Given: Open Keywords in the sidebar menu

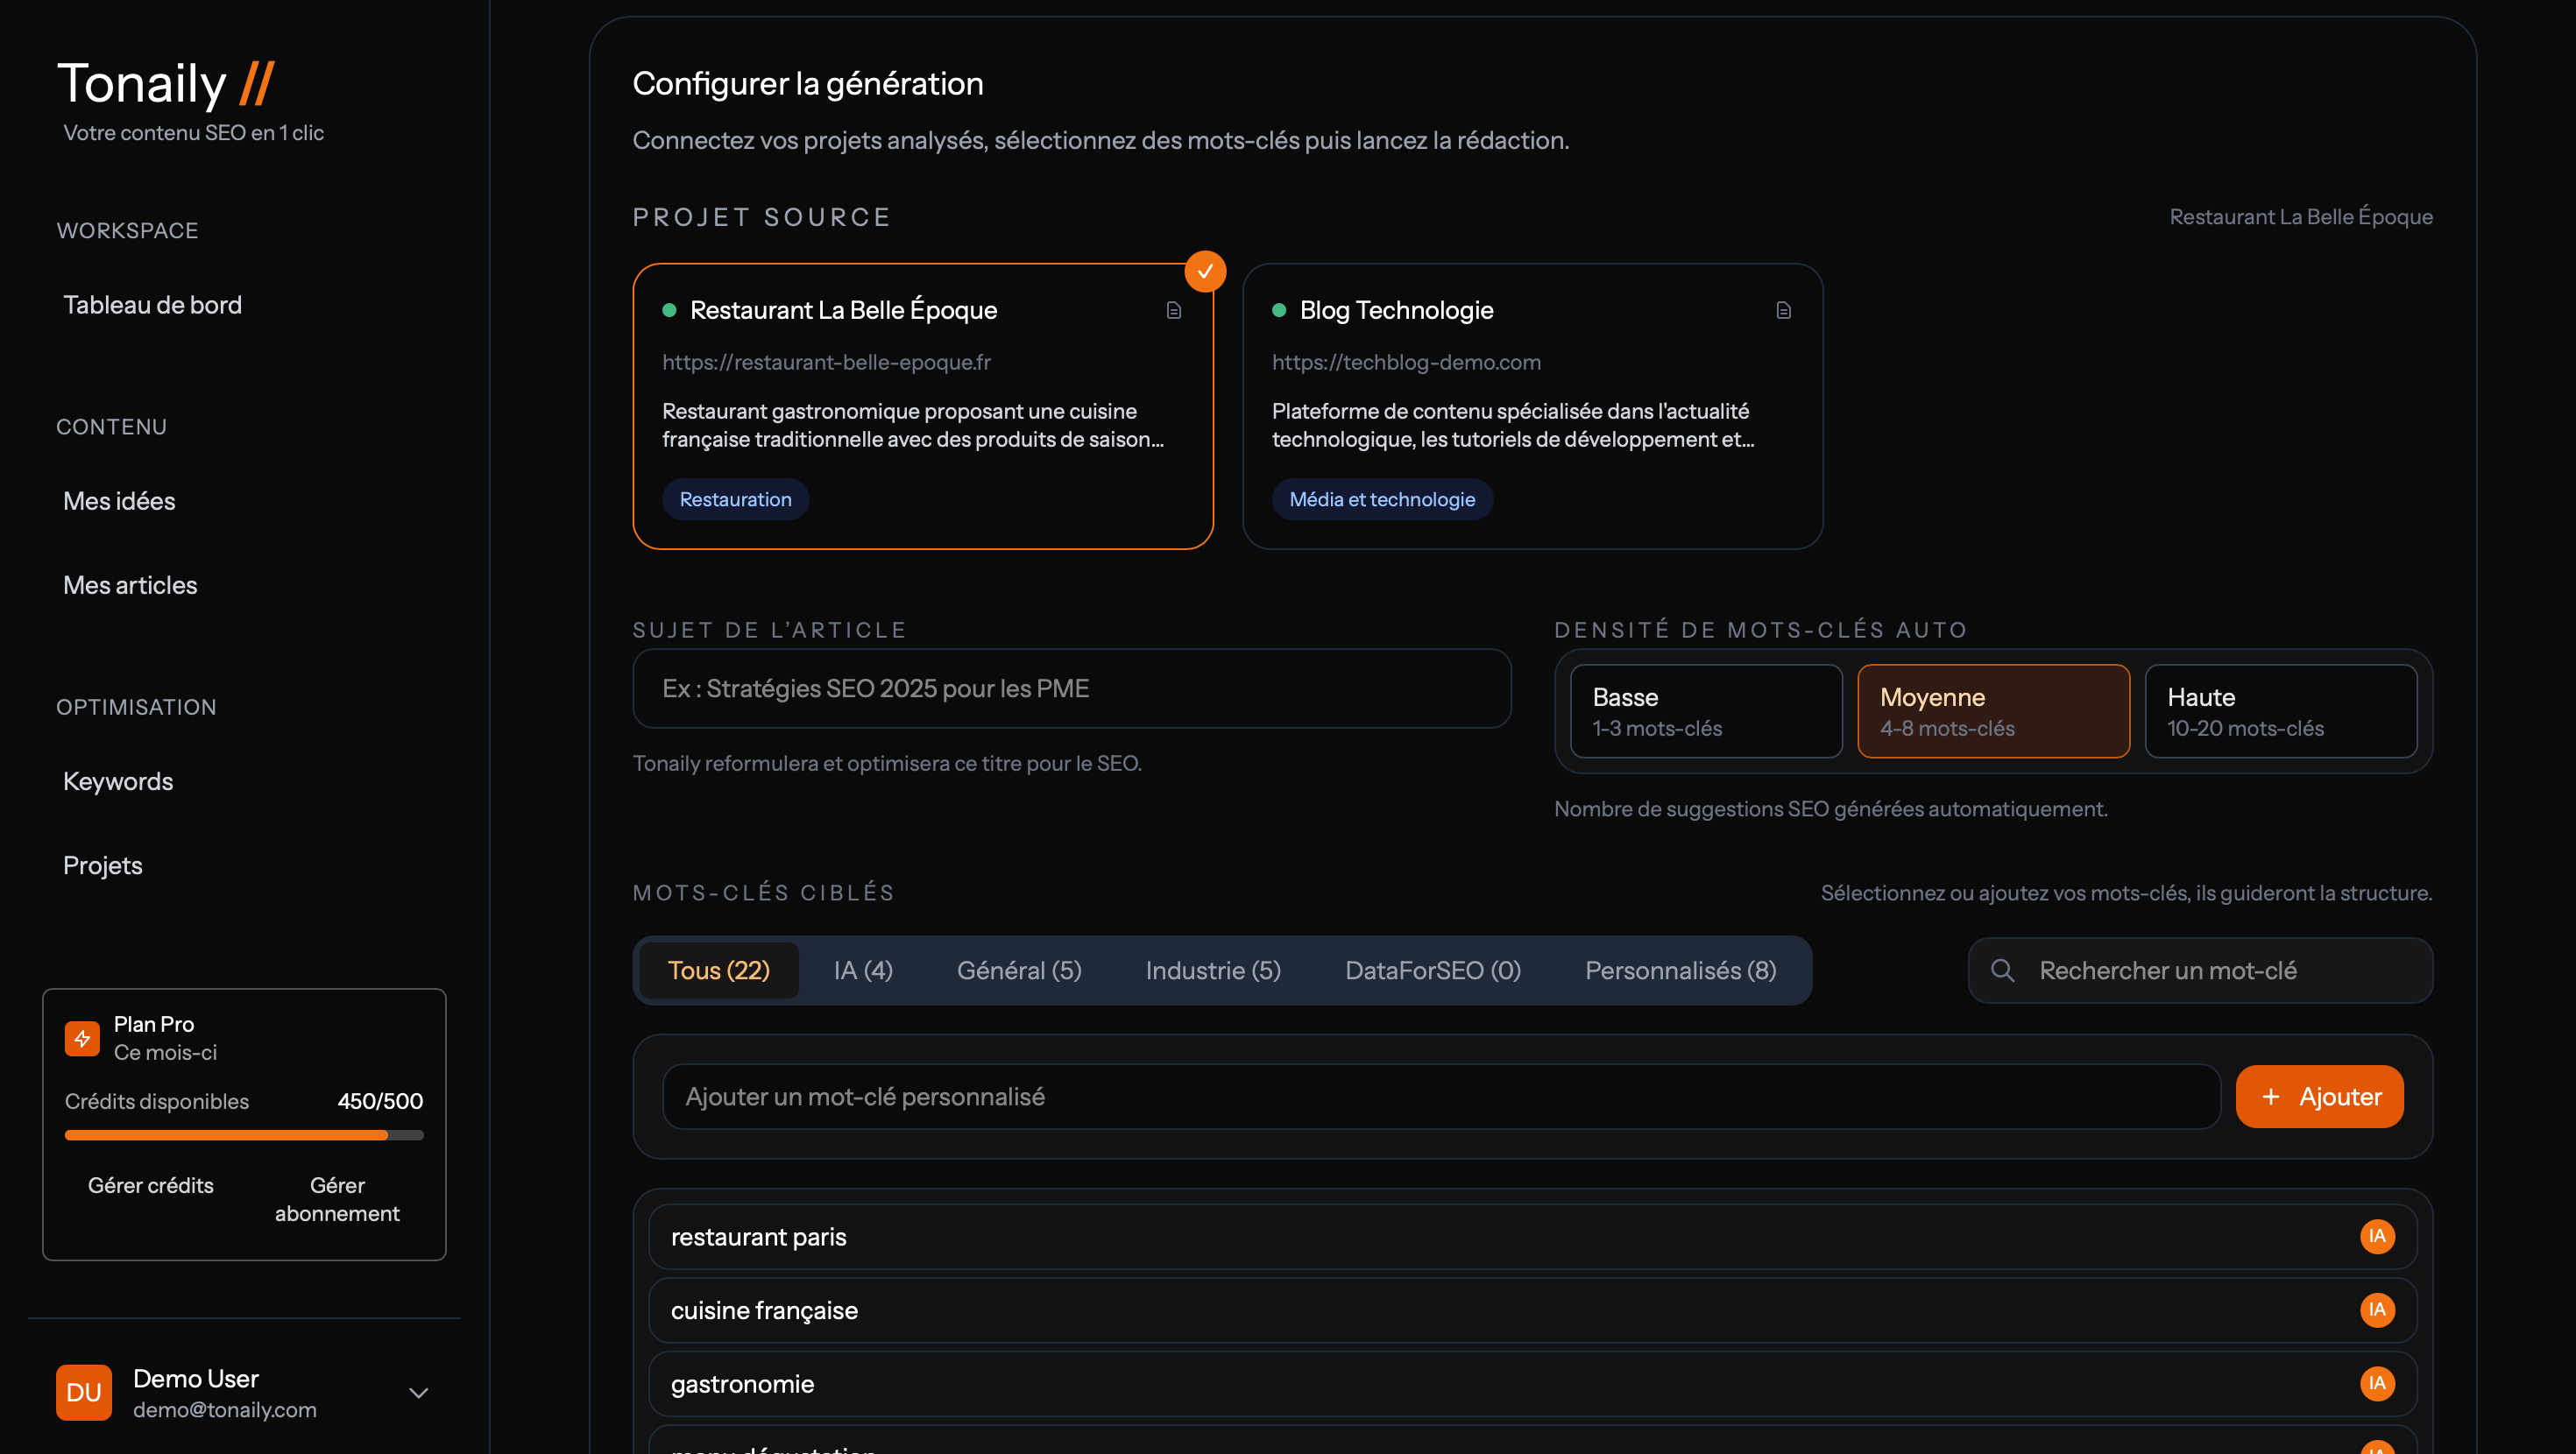Looking at the screenshot, I should (x=118, y=781).
